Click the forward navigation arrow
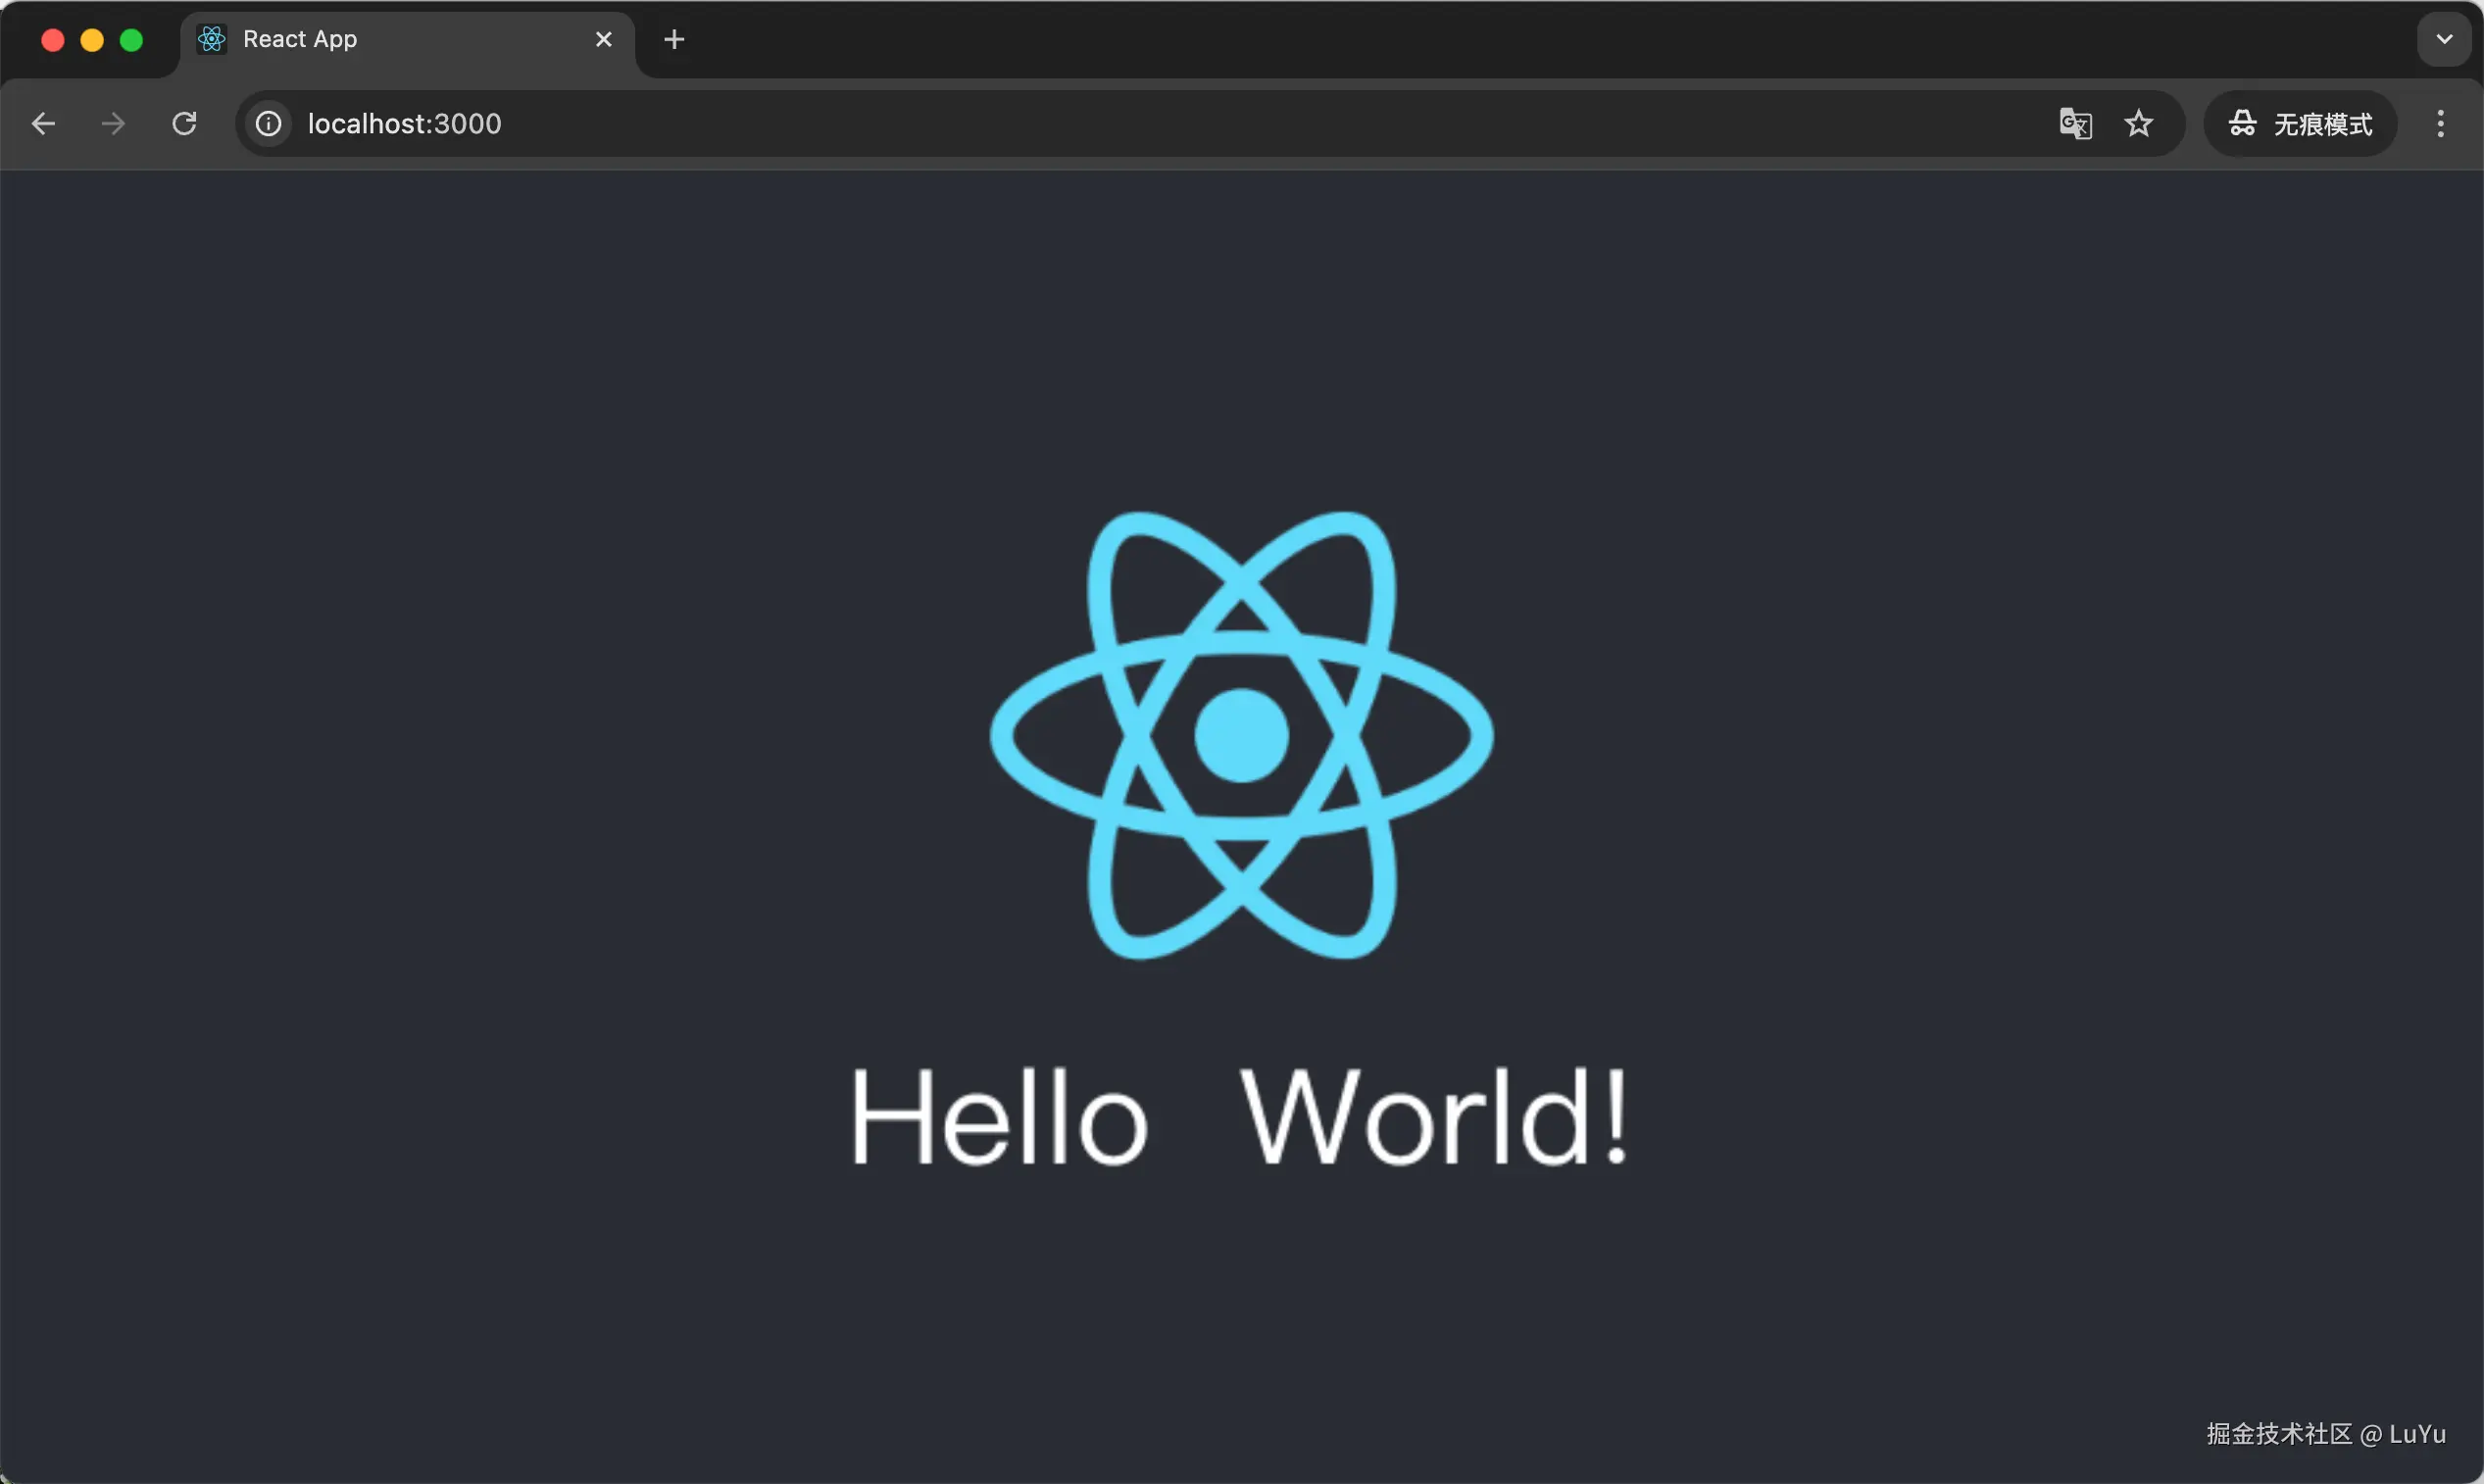This screenshot has height=1484, width=2484. point(113,123)
